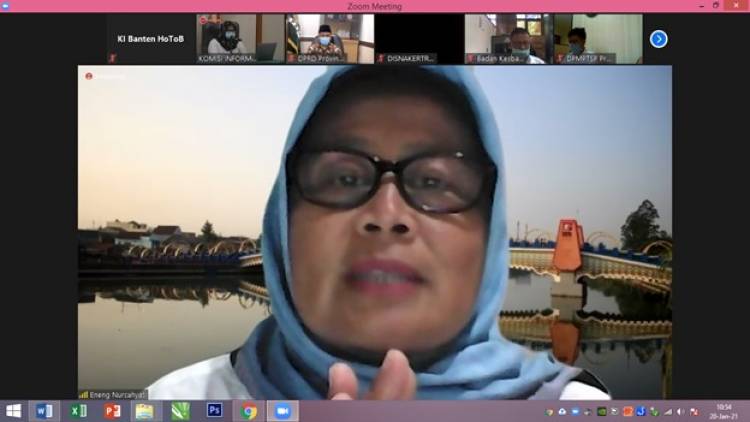Open Microsoft Word from the taskbar
Image resolution: width=750 pixels, height=422 pixels.
44,411
